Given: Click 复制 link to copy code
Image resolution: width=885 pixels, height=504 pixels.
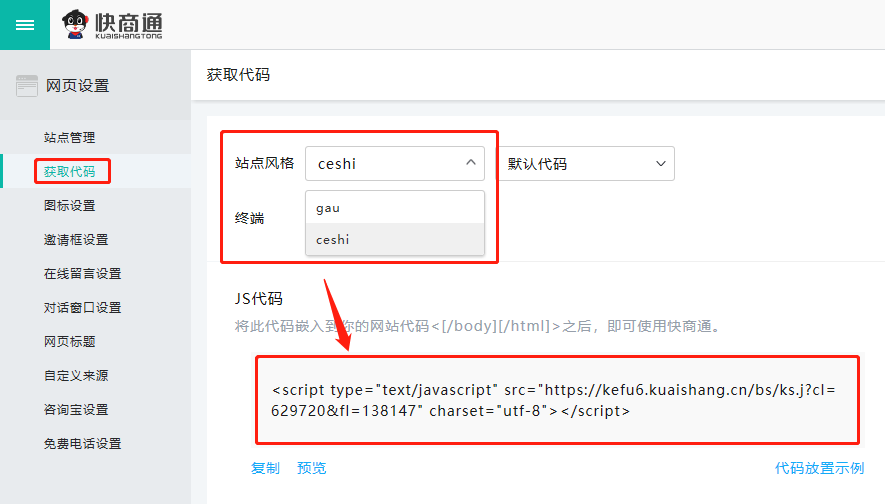Looking at the screenshot, I should 265,468.
